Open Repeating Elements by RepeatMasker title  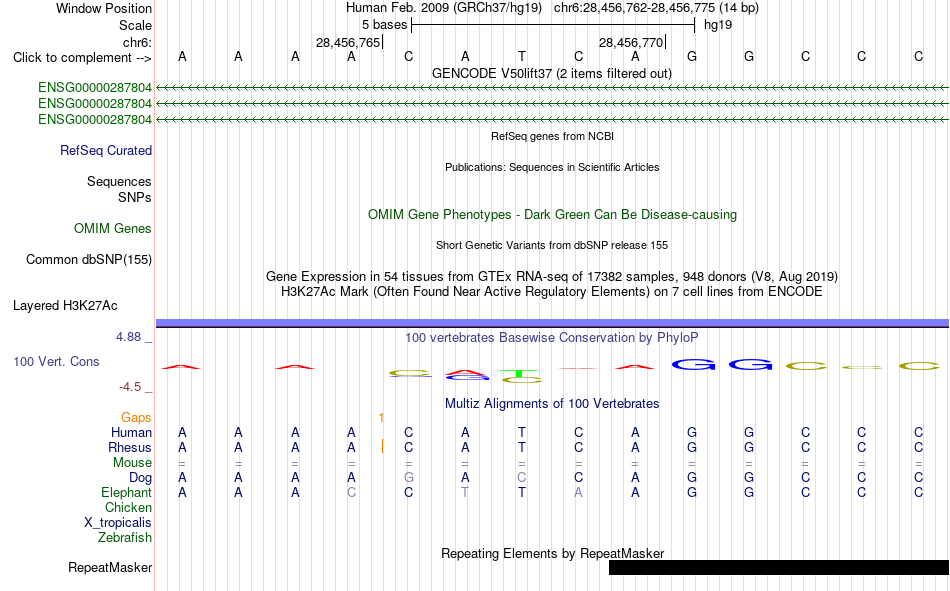552,553
